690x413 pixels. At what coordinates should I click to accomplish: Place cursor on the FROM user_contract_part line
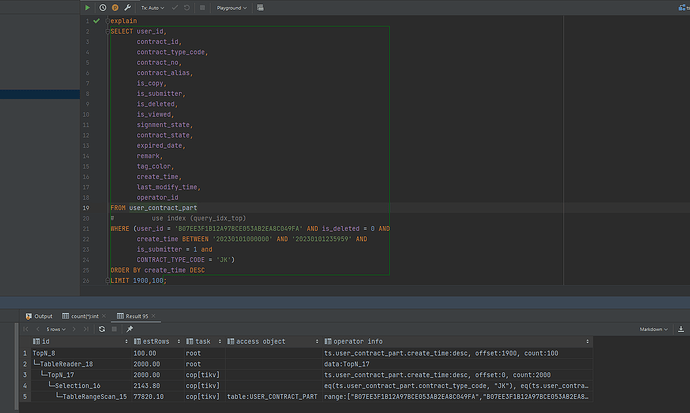pyautogui.click(x=154, y=208)
